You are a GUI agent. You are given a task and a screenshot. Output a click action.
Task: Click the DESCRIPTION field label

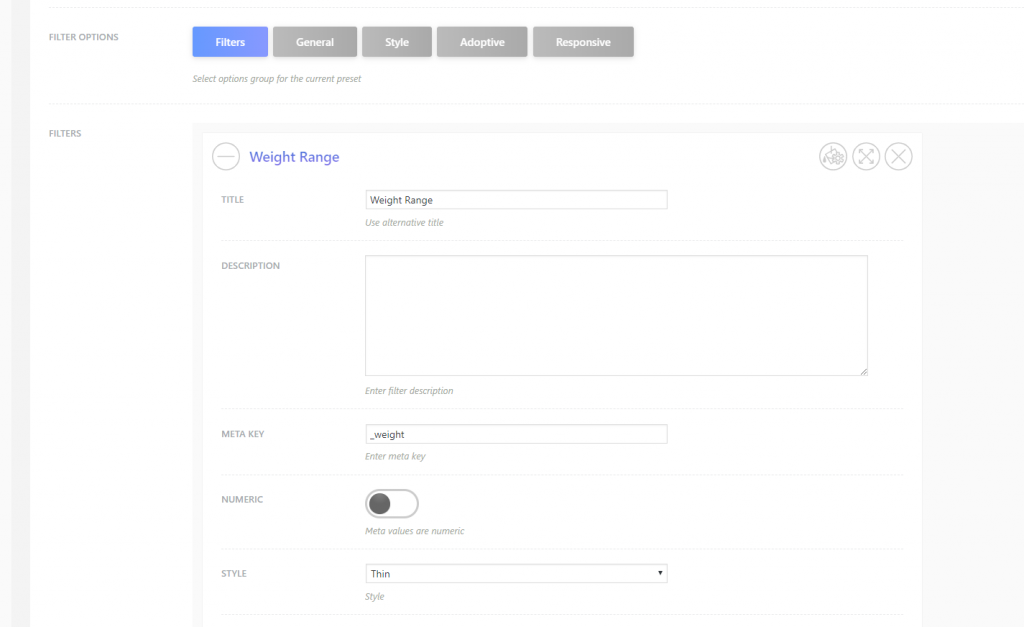click(x=250, y=266)
